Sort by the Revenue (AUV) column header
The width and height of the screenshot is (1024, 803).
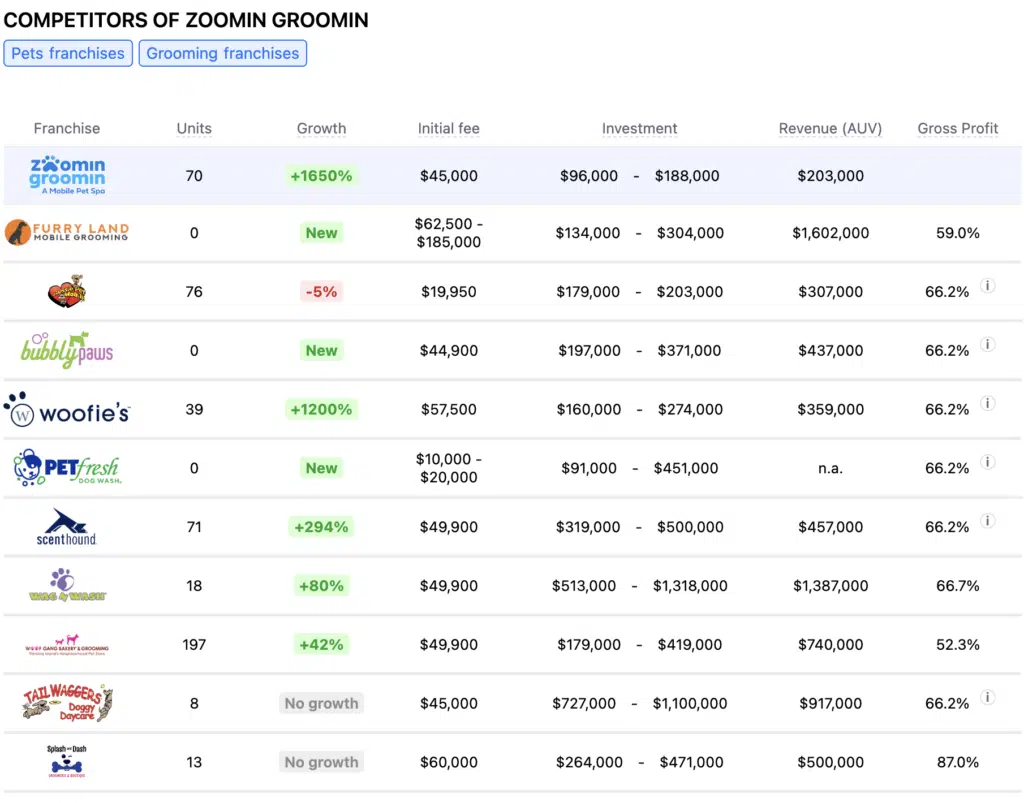point(830,128)
